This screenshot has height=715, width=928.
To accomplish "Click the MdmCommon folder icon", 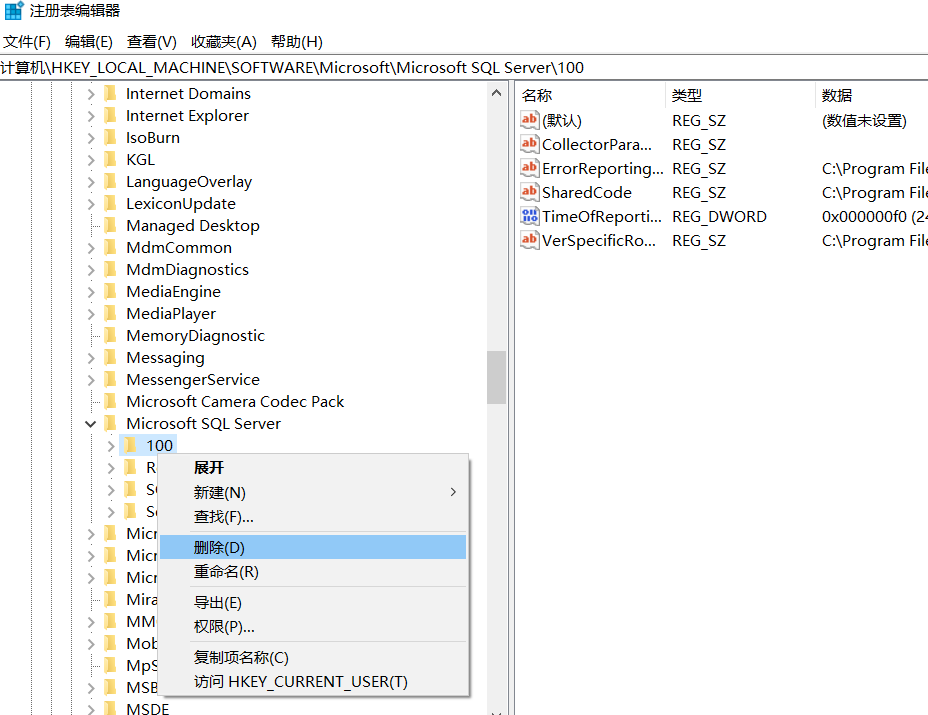I will [110, 247].
